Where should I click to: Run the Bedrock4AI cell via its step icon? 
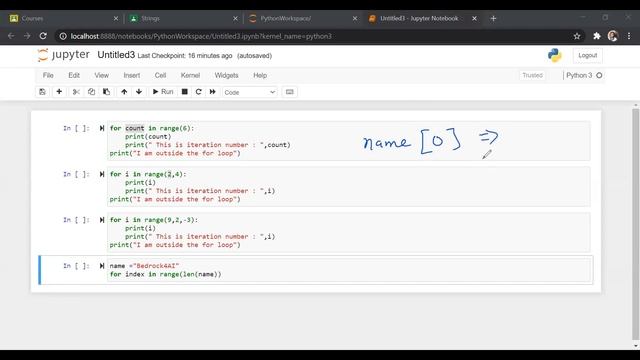click(x=102, y=266)
